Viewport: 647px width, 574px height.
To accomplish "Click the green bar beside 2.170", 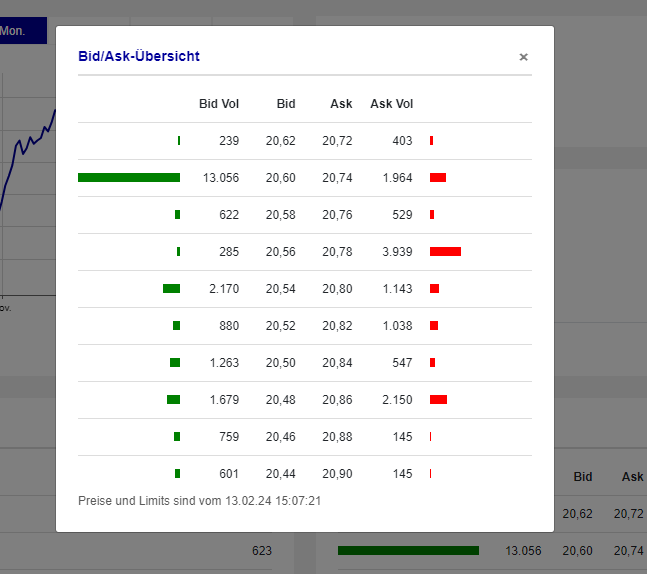I will point(171,288).
